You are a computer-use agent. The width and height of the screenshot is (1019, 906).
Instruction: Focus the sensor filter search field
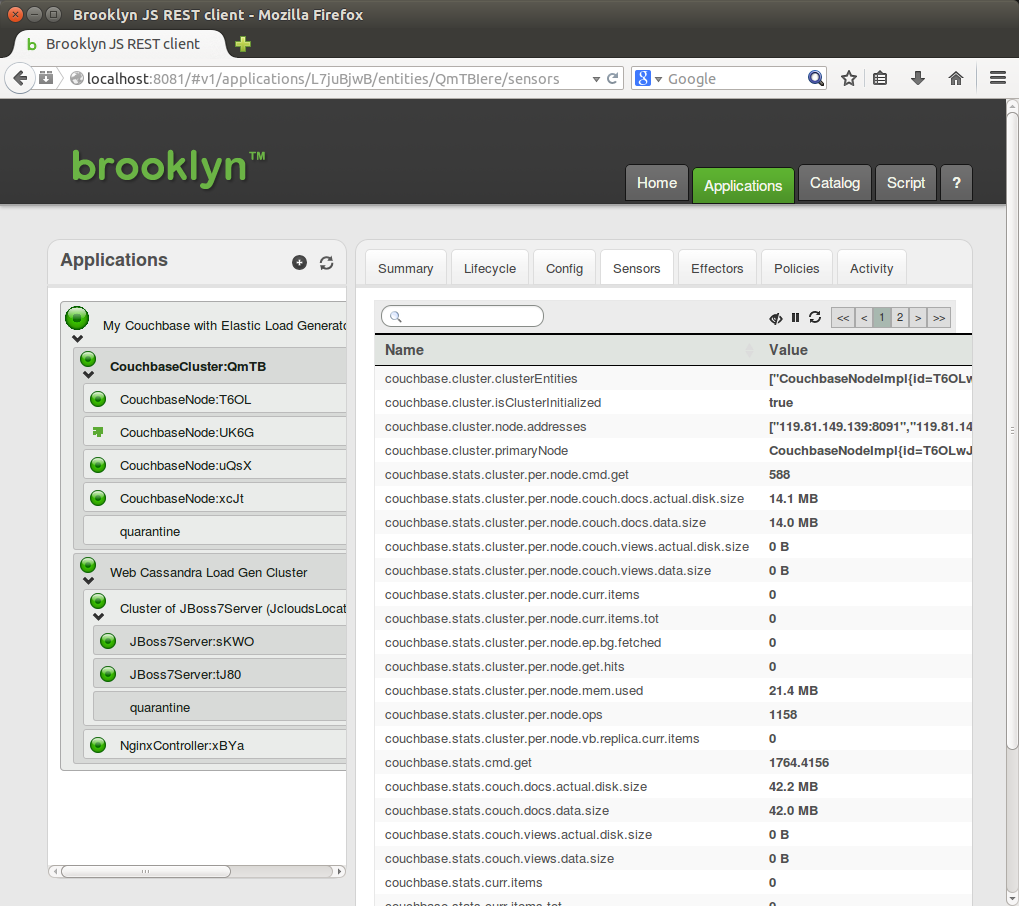point(462,317)
